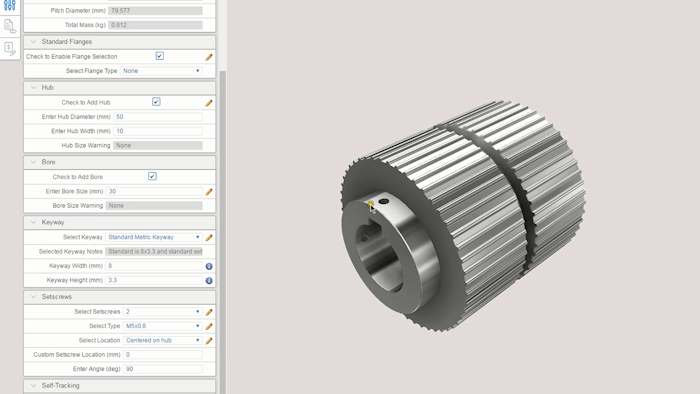Collapse the Standard Flanges section
Image resolution: width=700 pixels, height=394 pixels.
coord(33,41)
